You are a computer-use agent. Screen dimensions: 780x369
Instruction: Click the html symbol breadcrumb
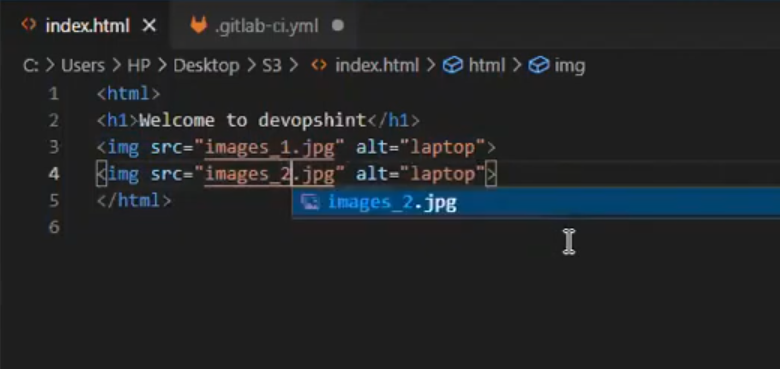tap(487, 66)
